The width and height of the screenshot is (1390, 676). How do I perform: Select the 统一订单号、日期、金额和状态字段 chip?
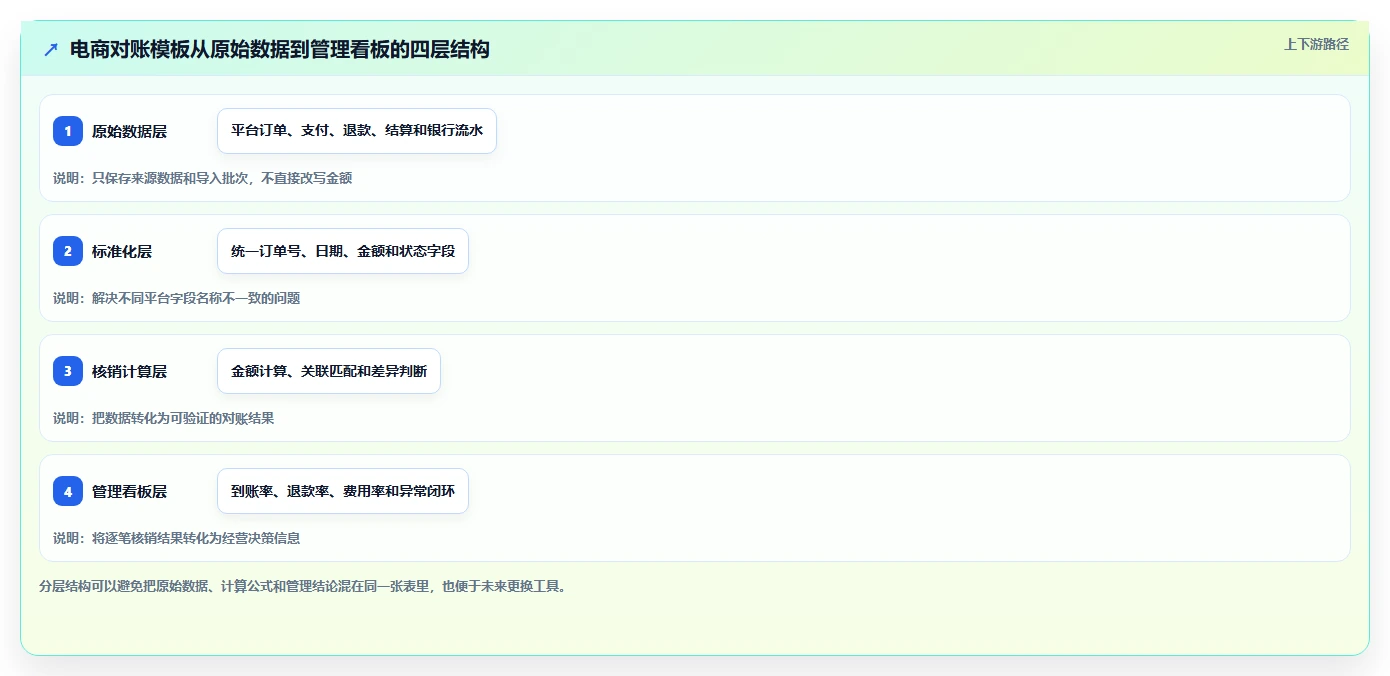pyautogui.click(x=343, y=251)
